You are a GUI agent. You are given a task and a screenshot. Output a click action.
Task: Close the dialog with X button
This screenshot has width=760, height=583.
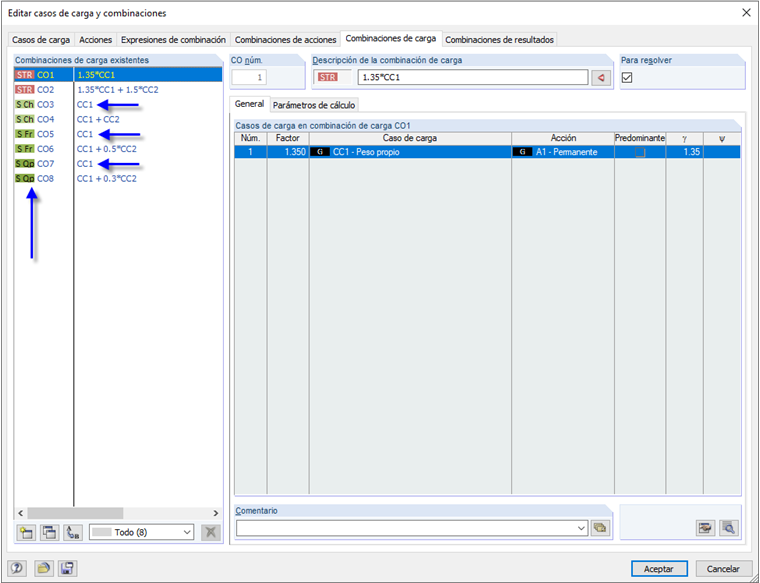[x=746, y=13]
